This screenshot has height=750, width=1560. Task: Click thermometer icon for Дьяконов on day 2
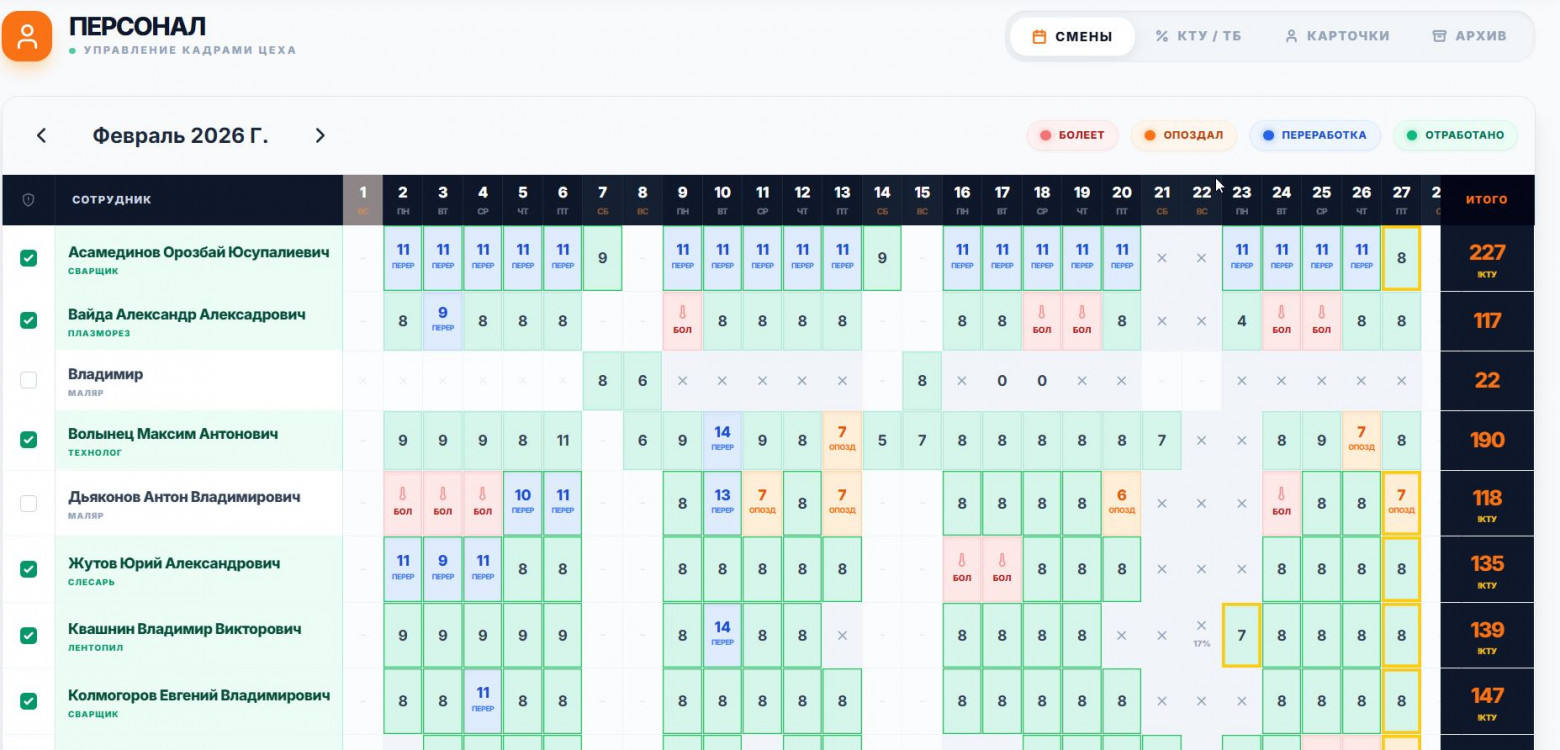tap(402, 495)
